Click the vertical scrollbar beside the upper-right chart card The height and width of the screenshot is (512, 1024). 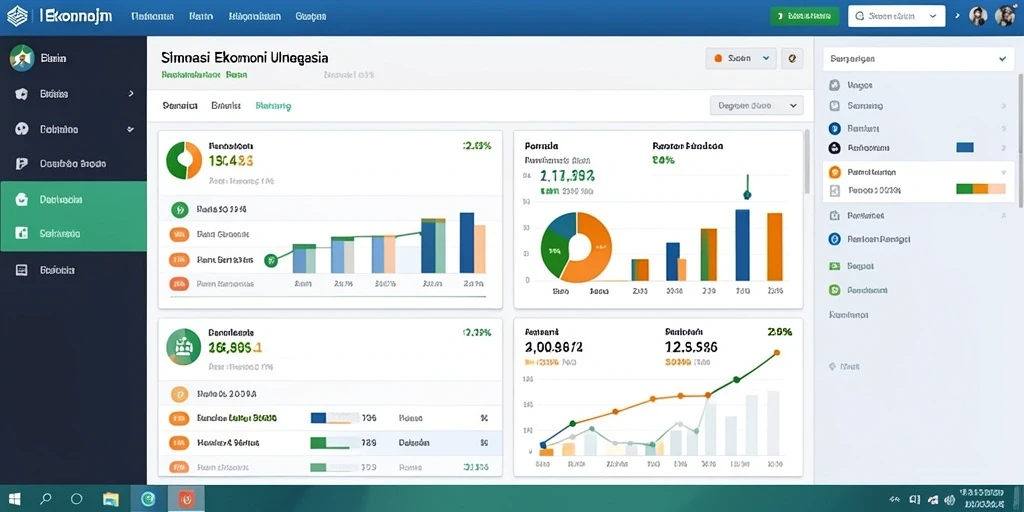tap(807, 162)
